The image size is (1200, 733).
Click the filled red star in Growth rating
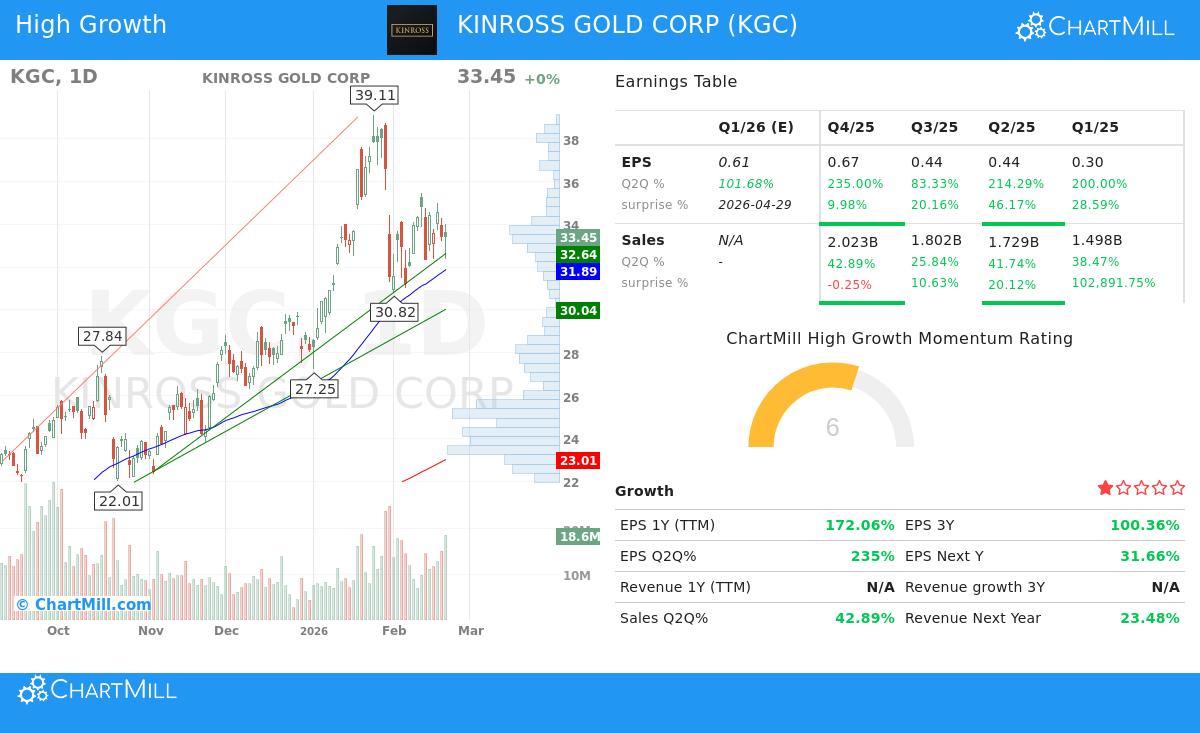coord(1105,488)
